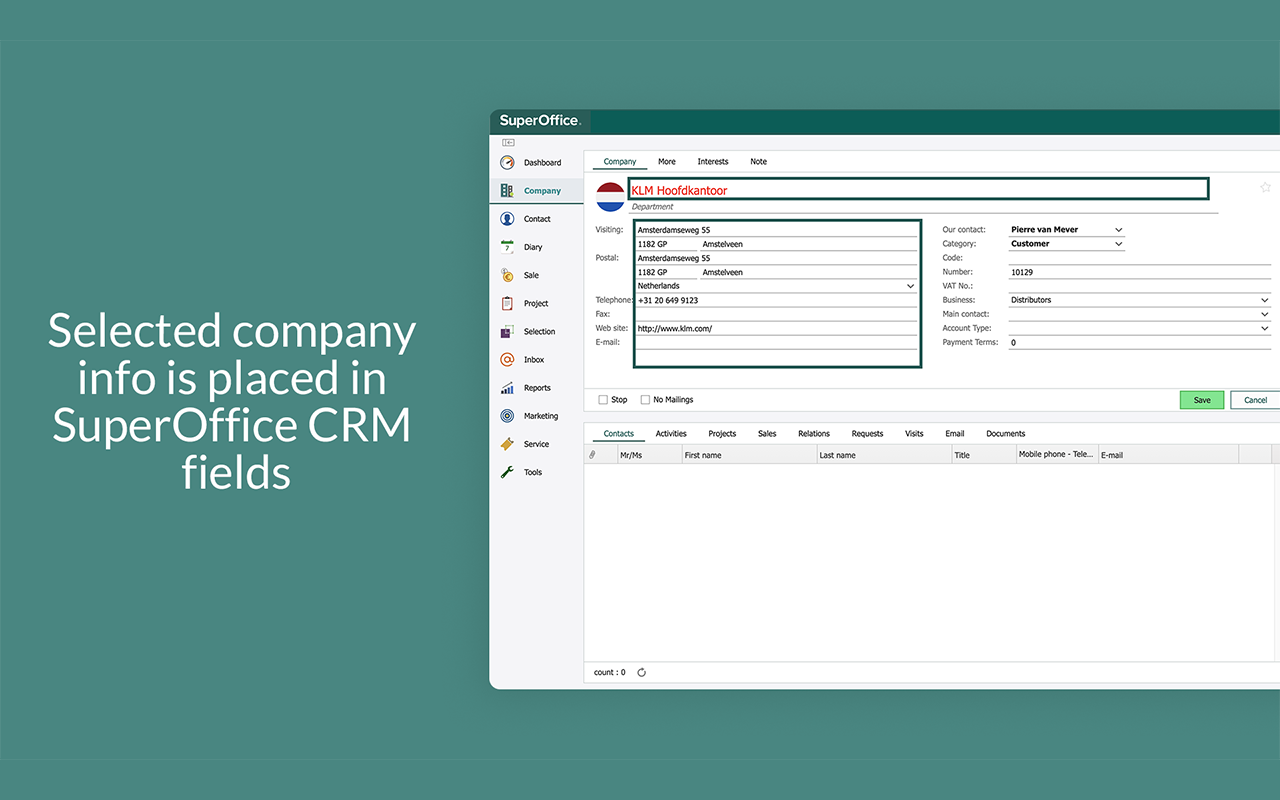Click the Code field

pyautogui.click(x=1140, y=258)
